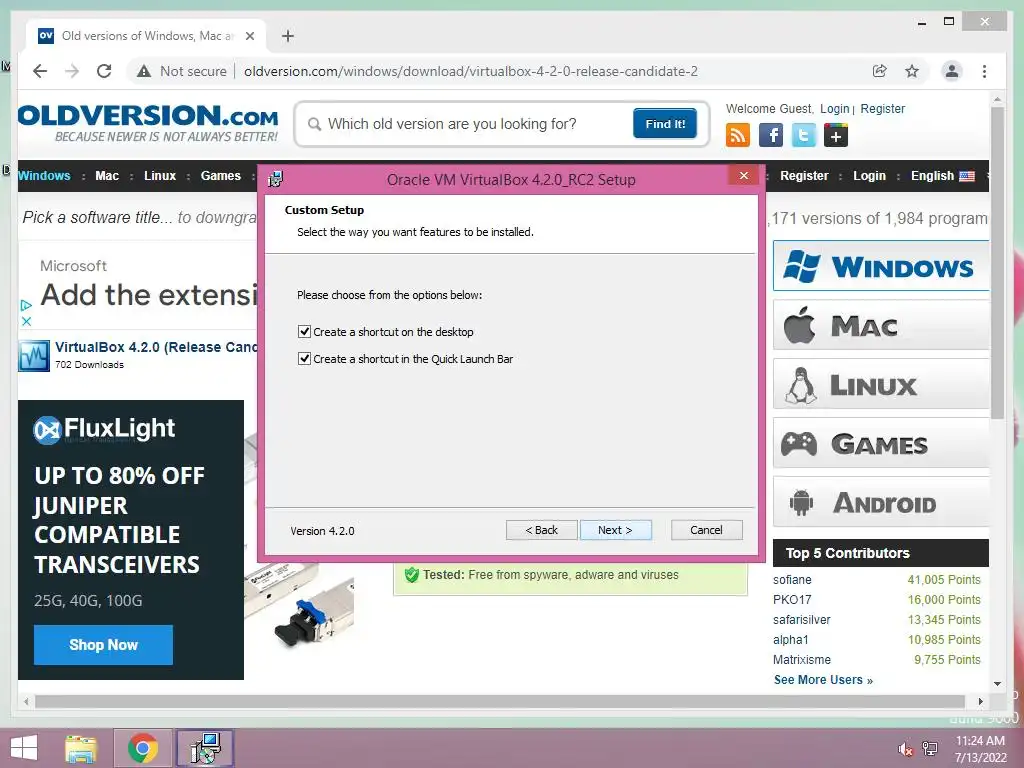This screenshot has height=768, width=1024.
Task: Click the VirtualBox 4.2.0 title link
Action: coord(156,347)
